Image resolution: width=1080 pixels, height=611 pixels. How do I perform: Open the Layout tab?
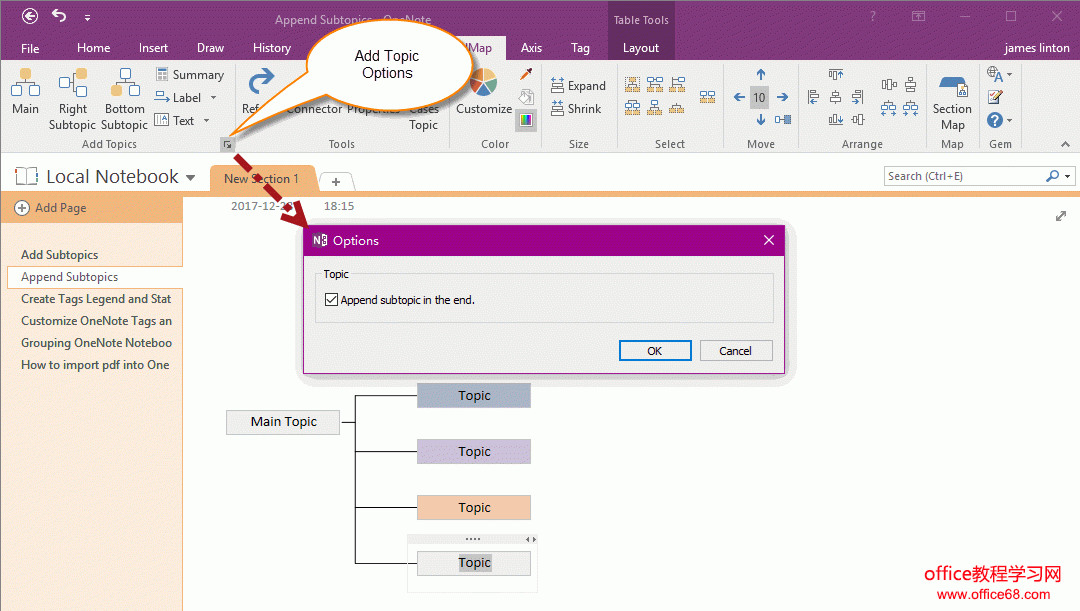(x=640, y=48)
